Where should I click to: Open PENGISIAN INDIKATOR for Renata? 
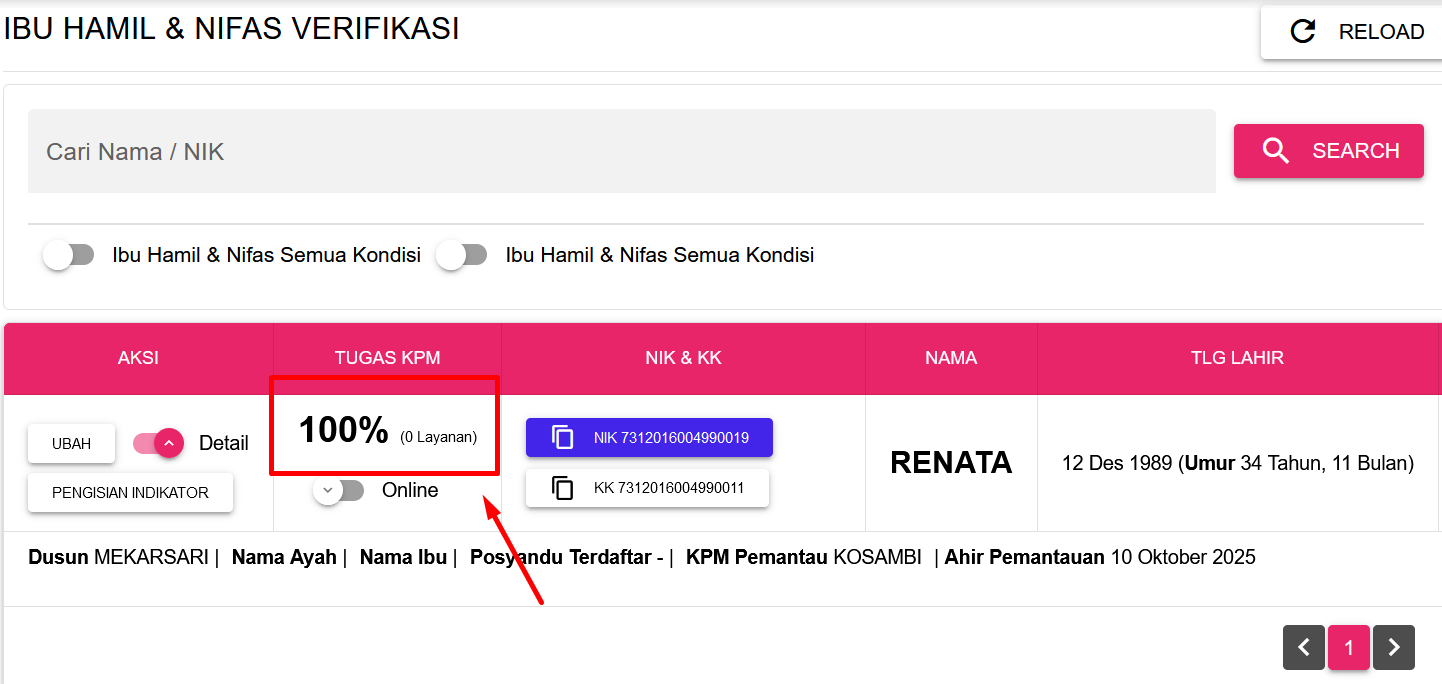[x=130, y=493]
